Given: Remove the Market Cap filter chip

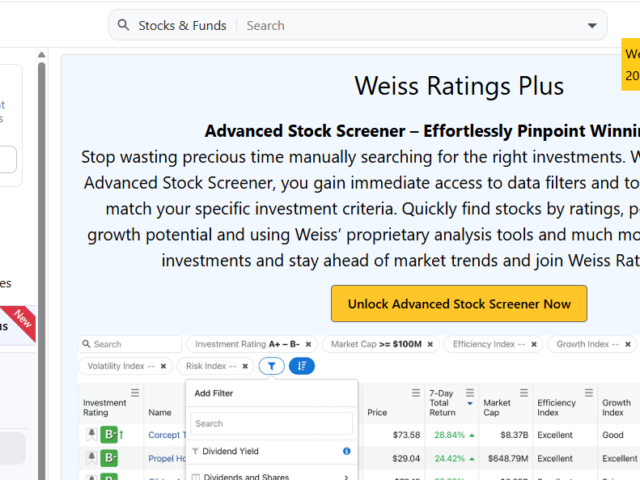Looking at the screenshot, I should pyautogui.click(x=430, y=344).
